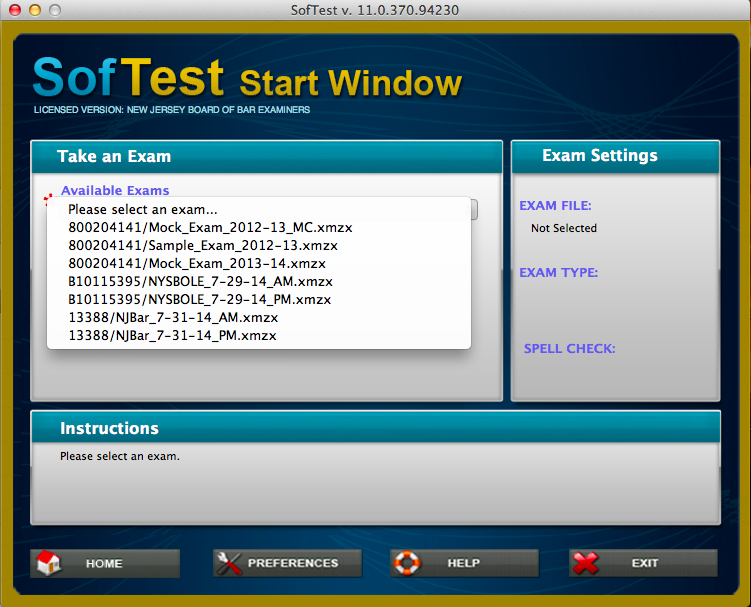Select 'Please select an exam...' placeholder option
The height and width of the screenshot is (607, 751).
(259, 209)
